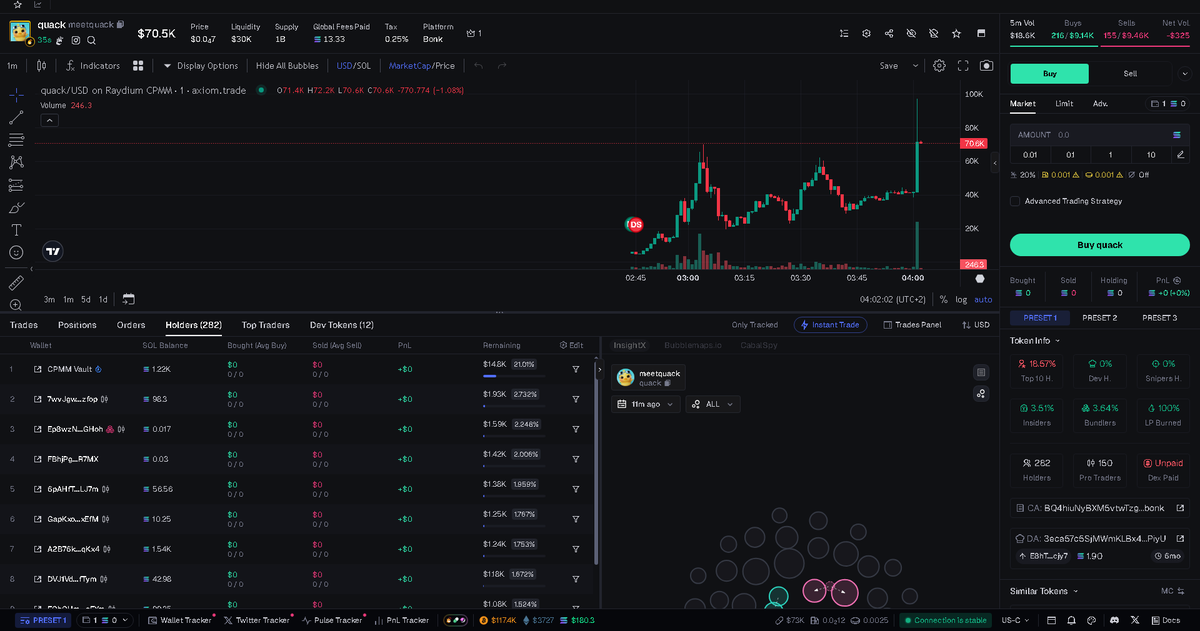This screenshot has width=1200, height=631.
Task: Add token to favorites with star icon
Action: coord(957,33)
